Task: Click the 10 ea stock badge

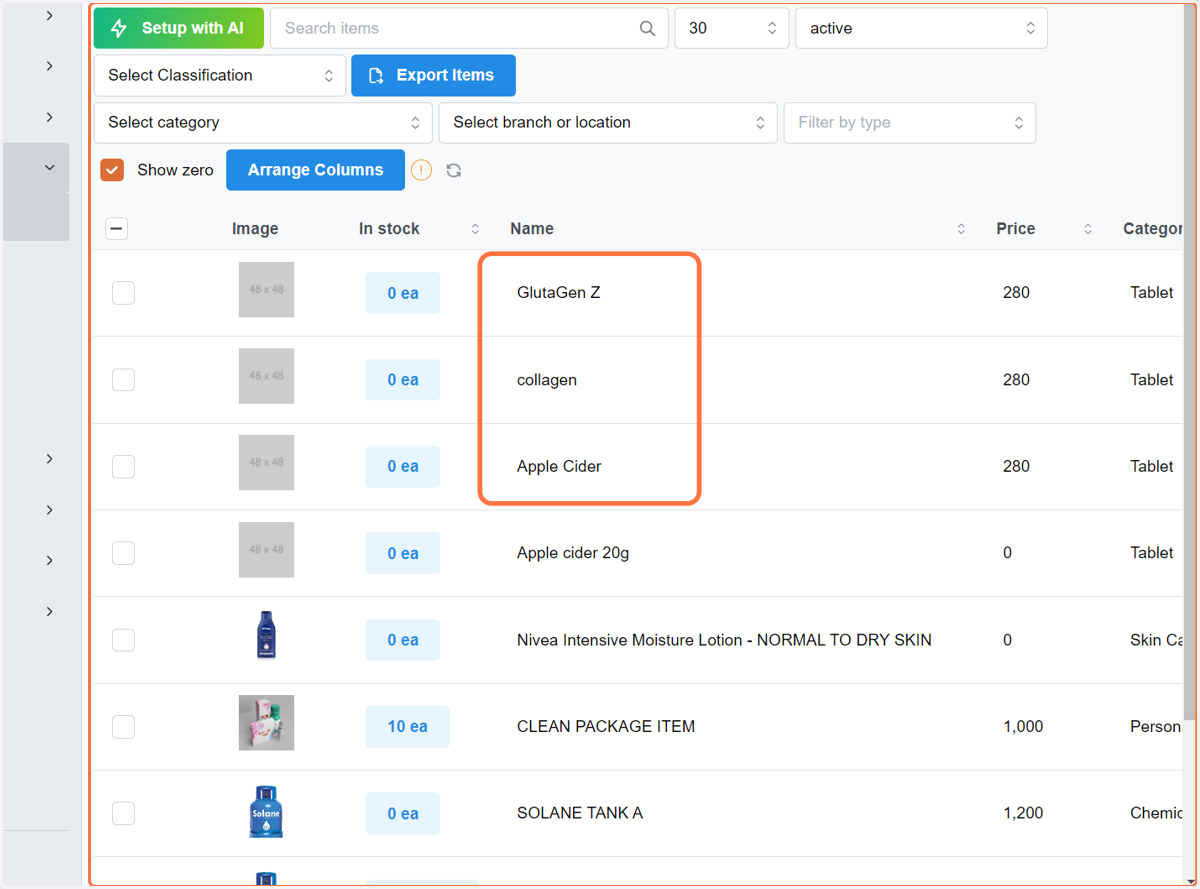Action: coord(408,726)
